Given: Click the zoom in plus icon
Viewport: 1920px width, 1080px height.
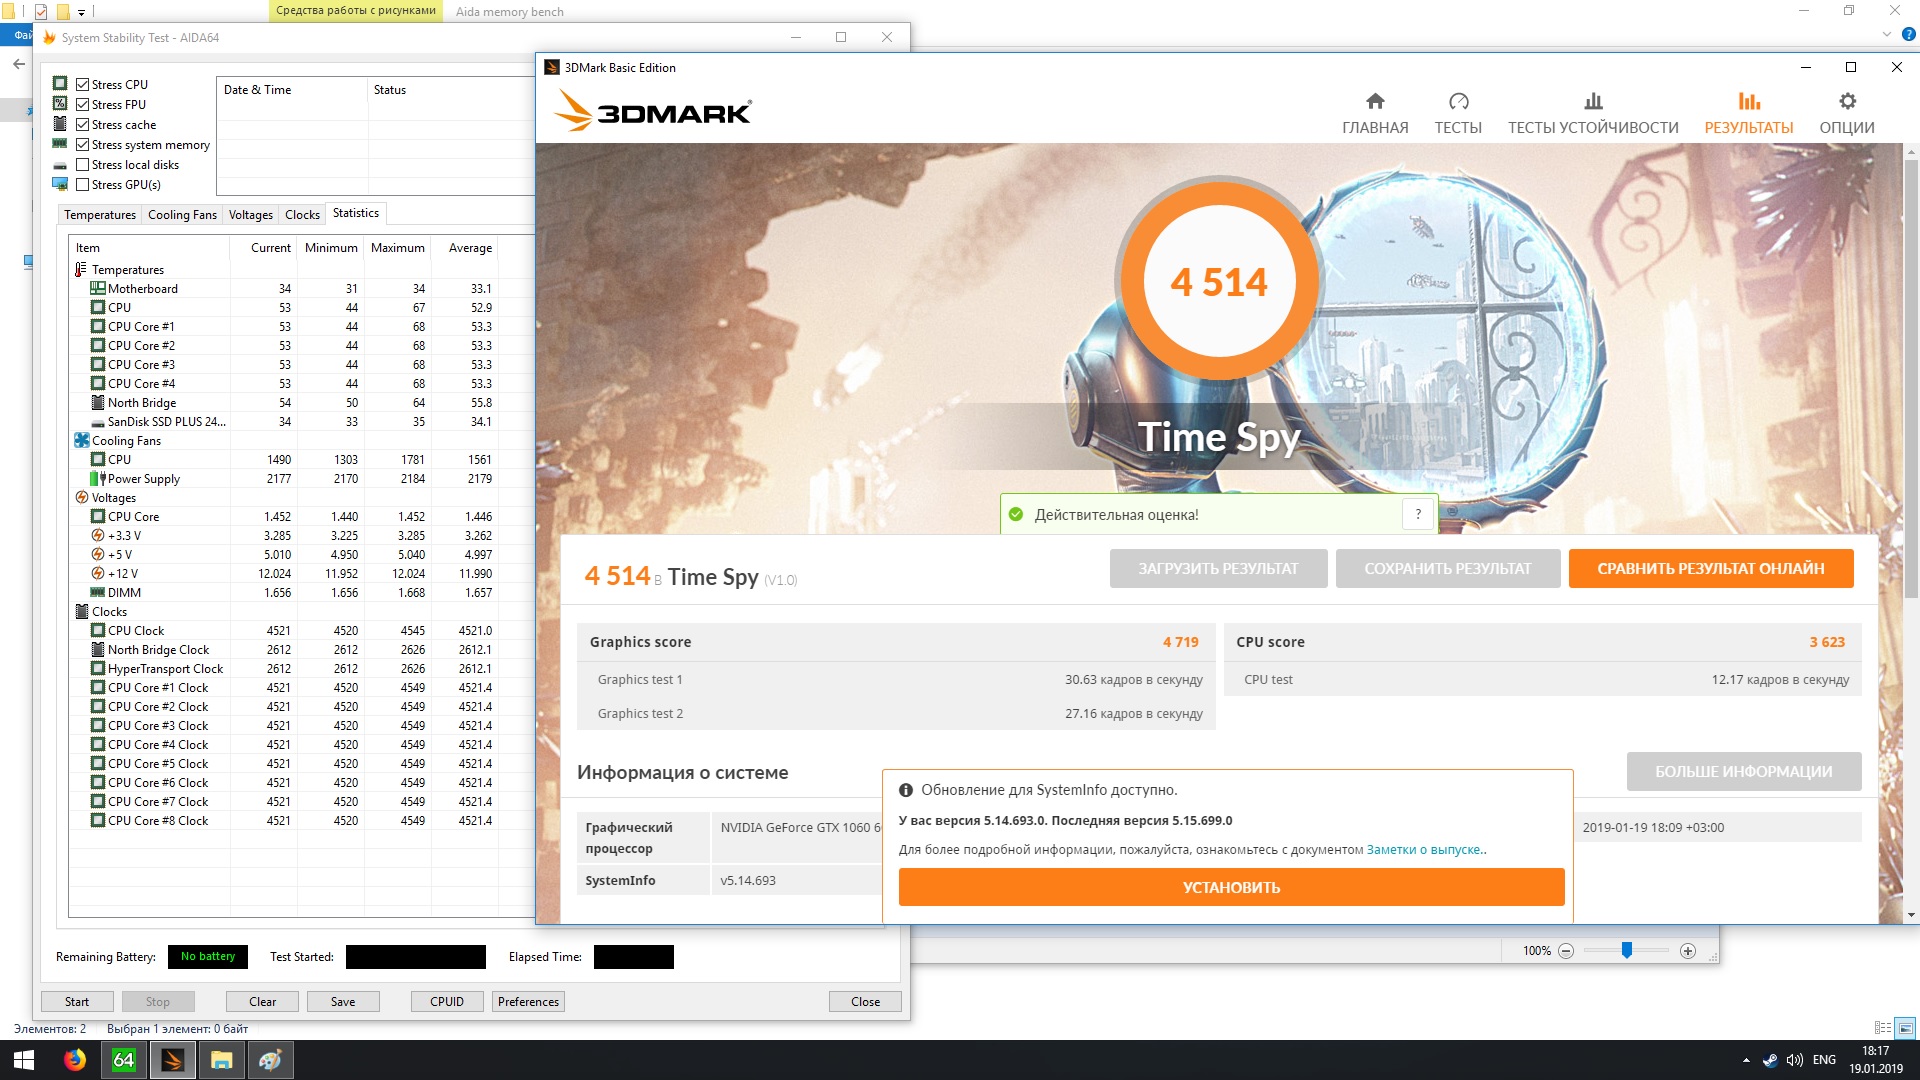Looking at the screenshot, I should (1688, 951).
